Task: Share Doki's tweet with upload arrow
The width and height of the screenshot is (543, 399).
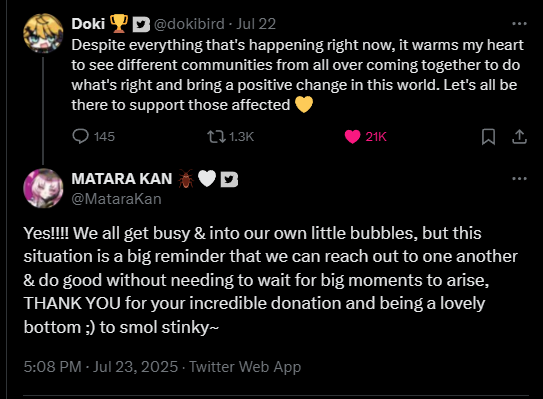Action: tap(519, 136)
